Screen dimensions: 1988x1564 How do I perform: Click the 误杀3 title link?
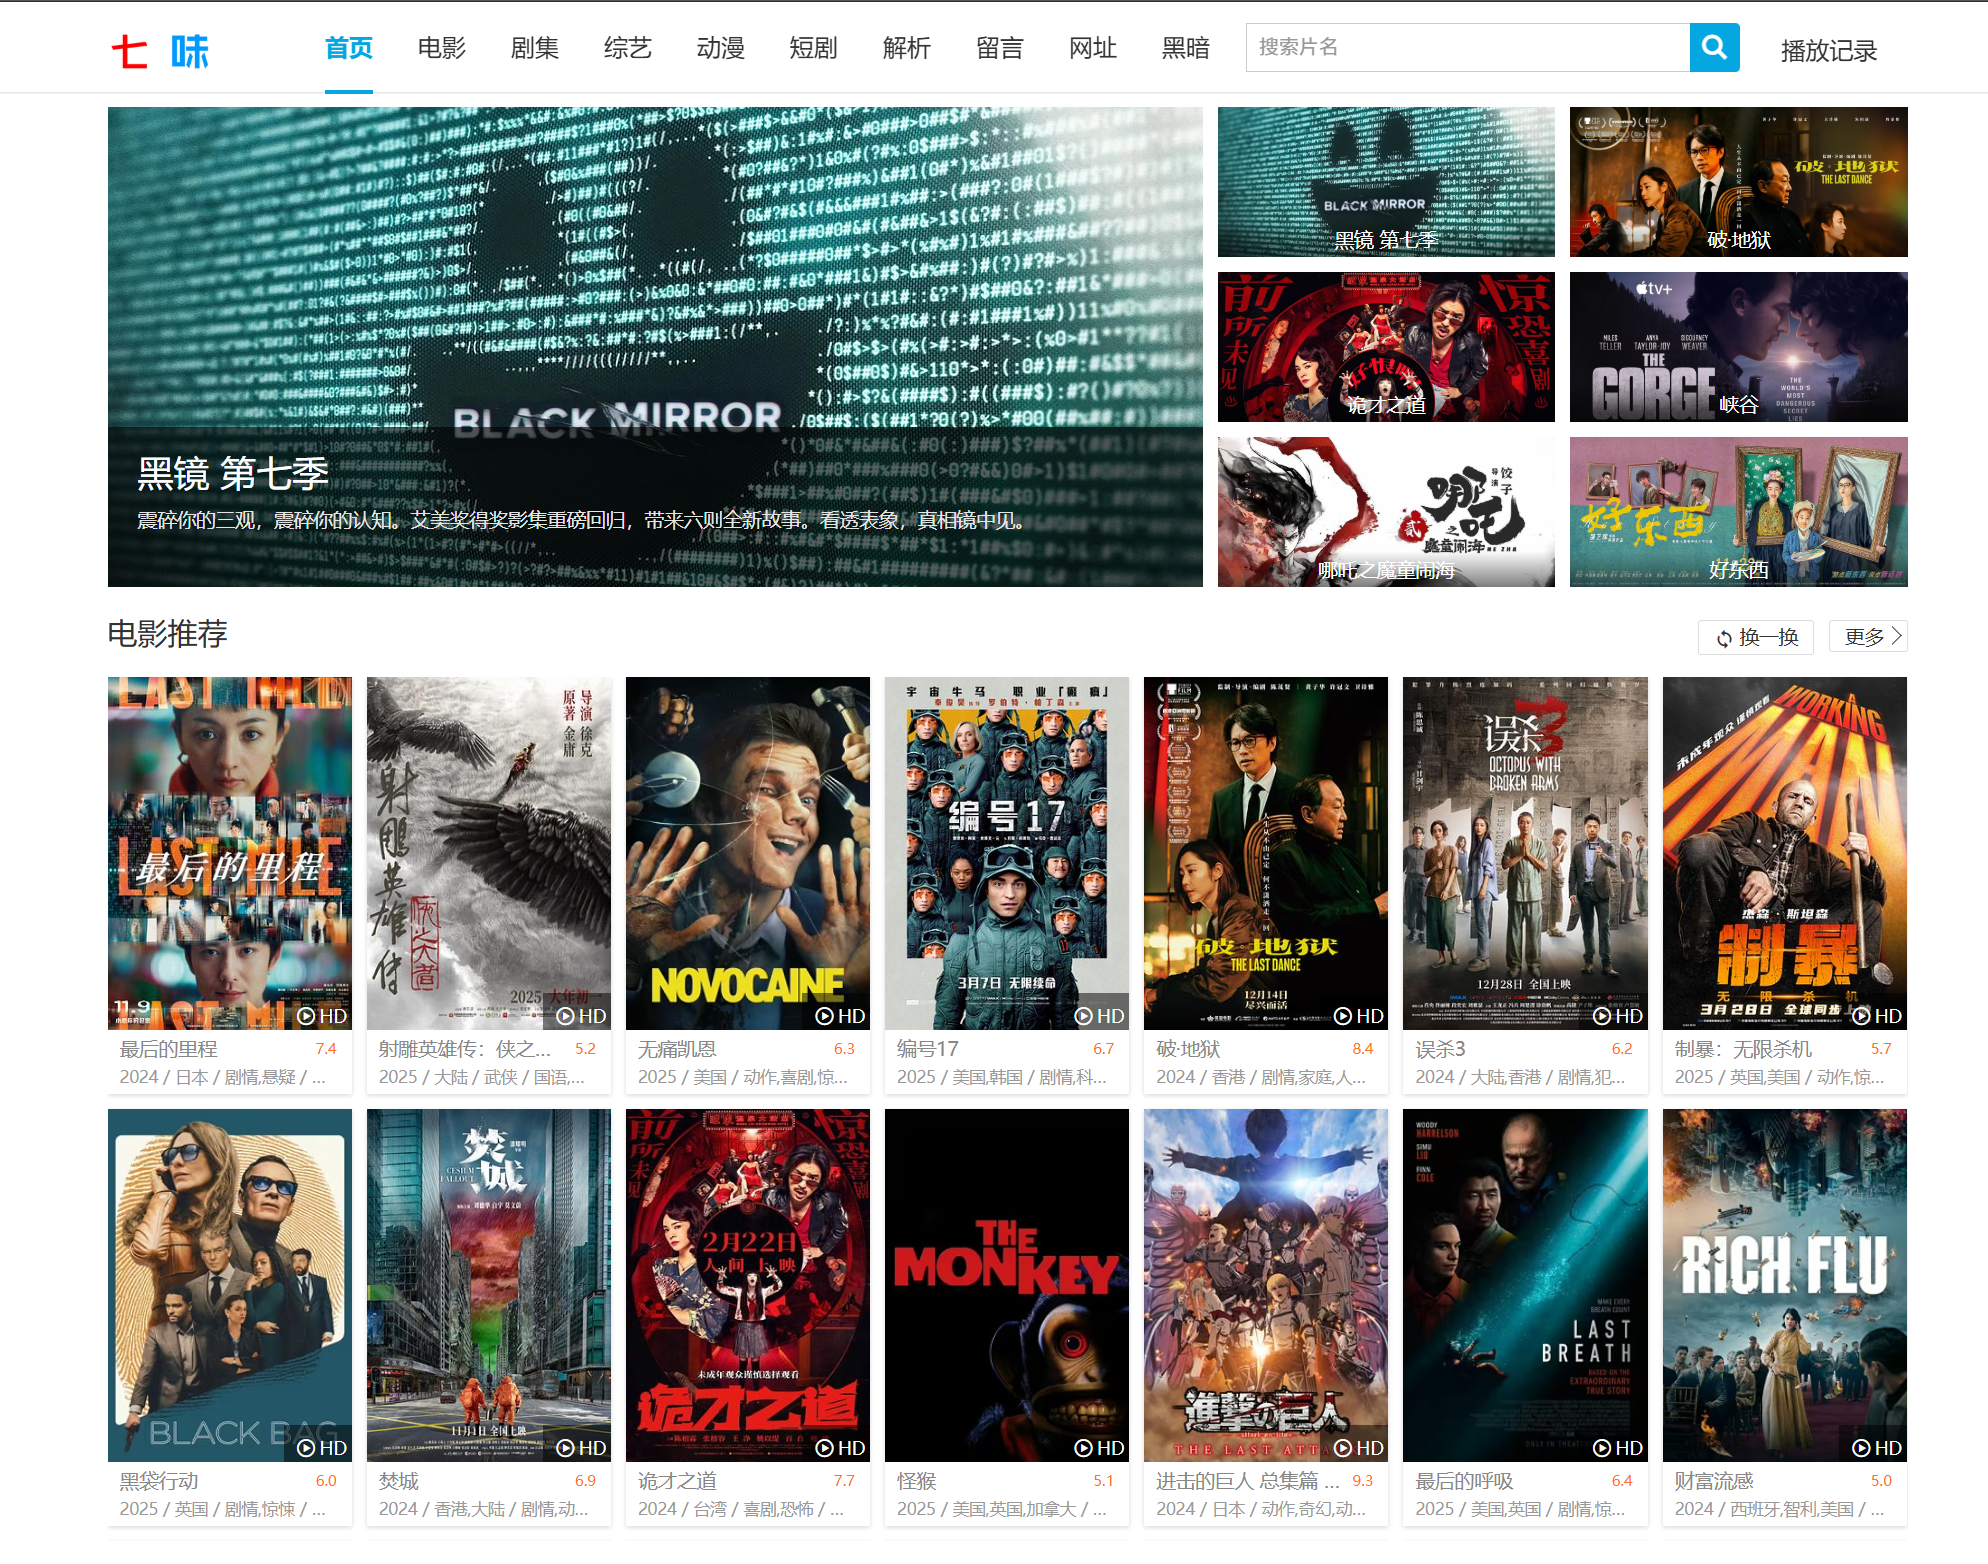[1440, 1049]
